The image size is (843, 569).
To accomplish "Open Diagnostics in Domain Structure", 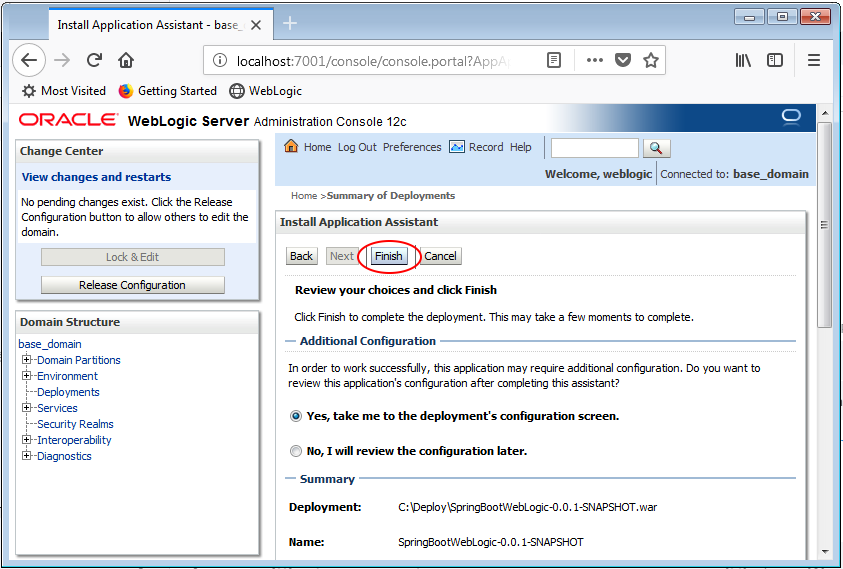I will 64,456.
